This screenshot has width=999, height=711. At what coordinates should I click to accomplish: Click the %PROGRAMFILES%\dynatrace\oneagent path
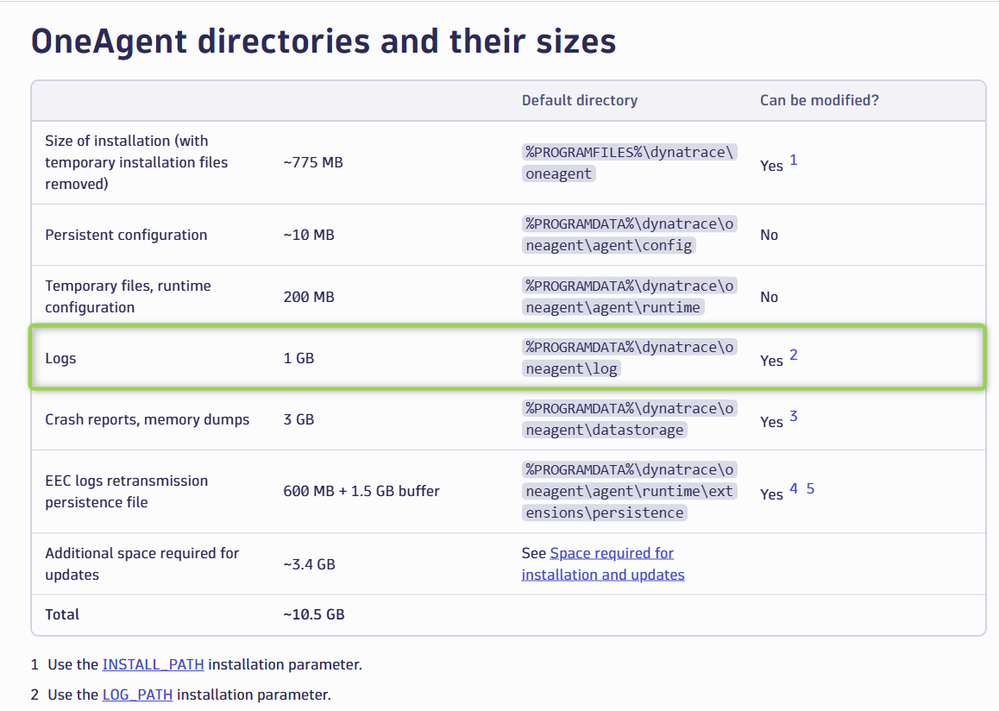629,163
